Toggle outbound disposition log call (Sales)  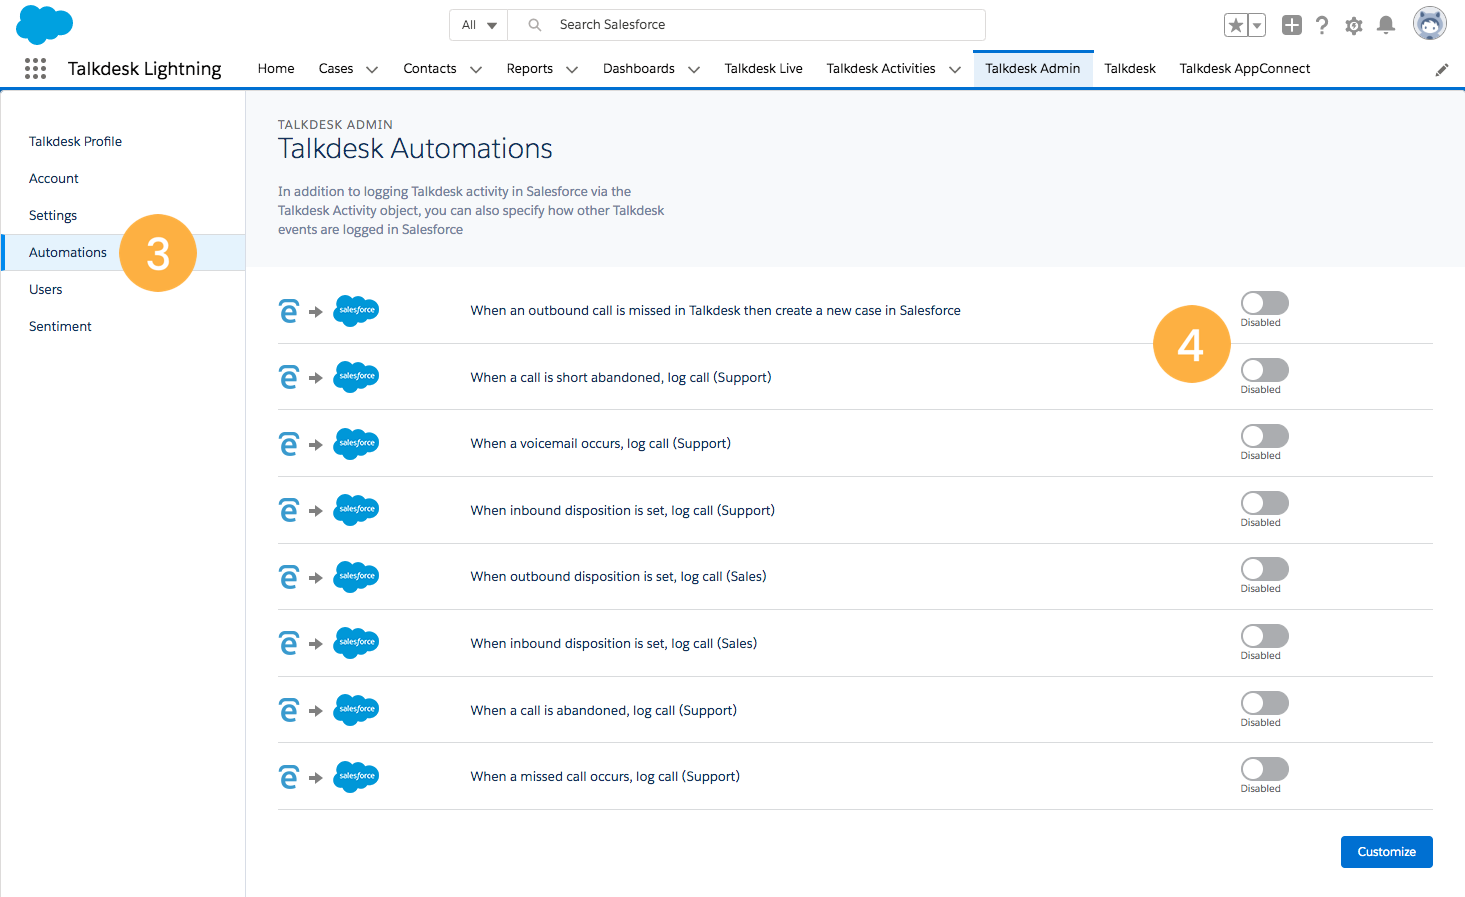[x=1265, y=569]
